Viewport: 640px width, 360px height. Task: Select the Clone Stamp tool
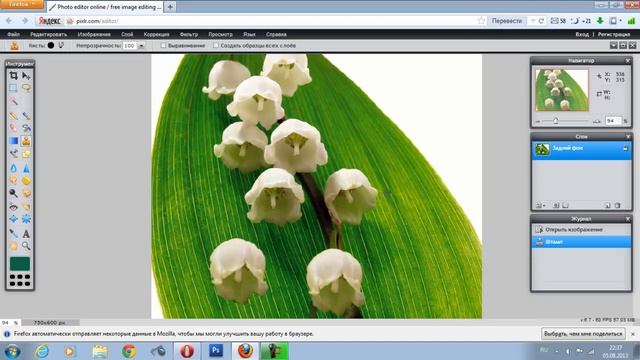(x=26, y=141)
